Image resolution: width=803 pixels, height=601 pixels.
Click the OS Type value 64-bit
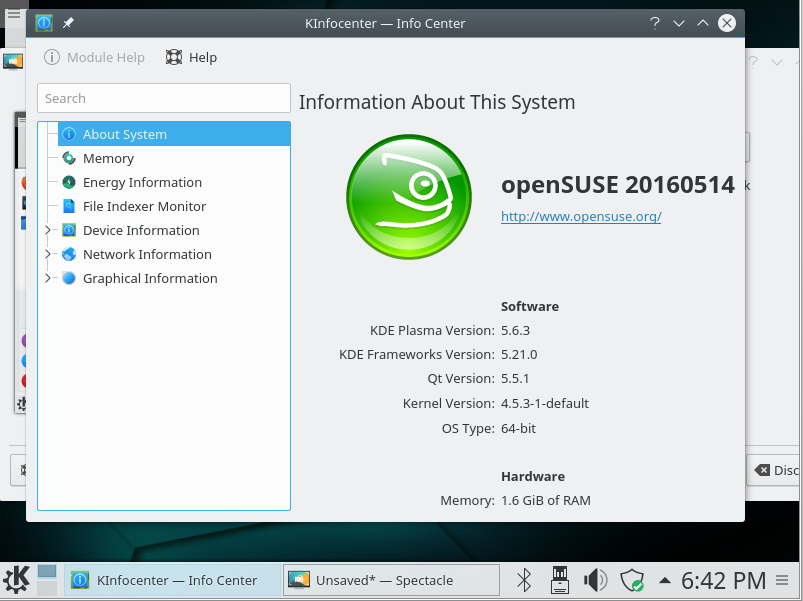click(x=518, y=428)
